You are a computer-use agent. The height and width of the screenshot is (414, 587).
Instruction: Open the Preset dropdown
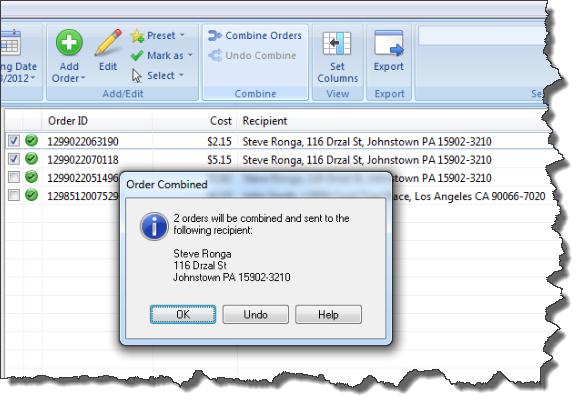point(158,36)
